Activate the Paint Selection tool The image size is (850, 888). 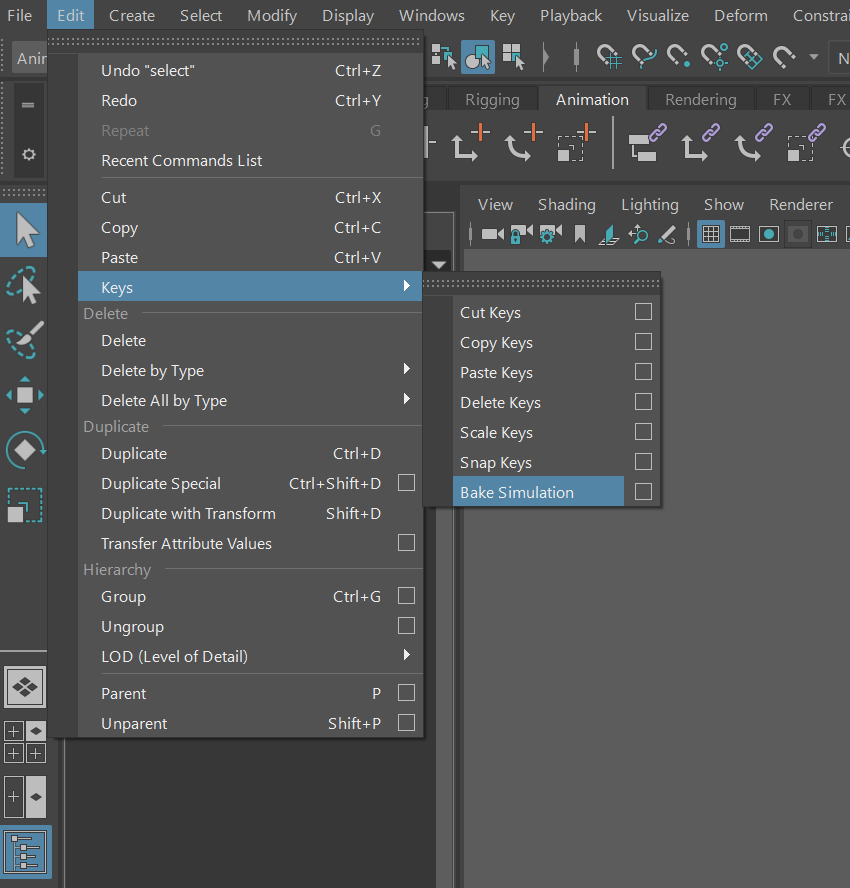pos(25,340)
